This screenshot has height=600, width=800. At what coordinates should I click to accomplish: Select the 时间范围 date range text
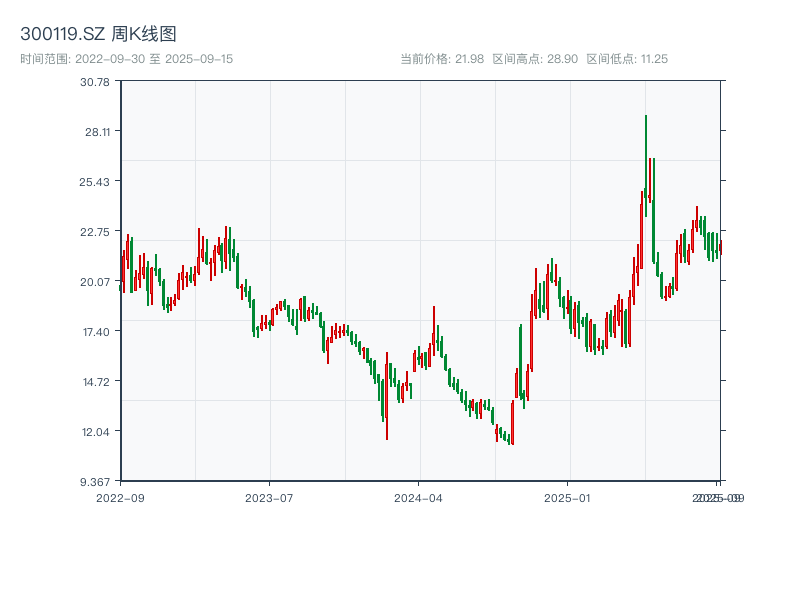[126, 59]
